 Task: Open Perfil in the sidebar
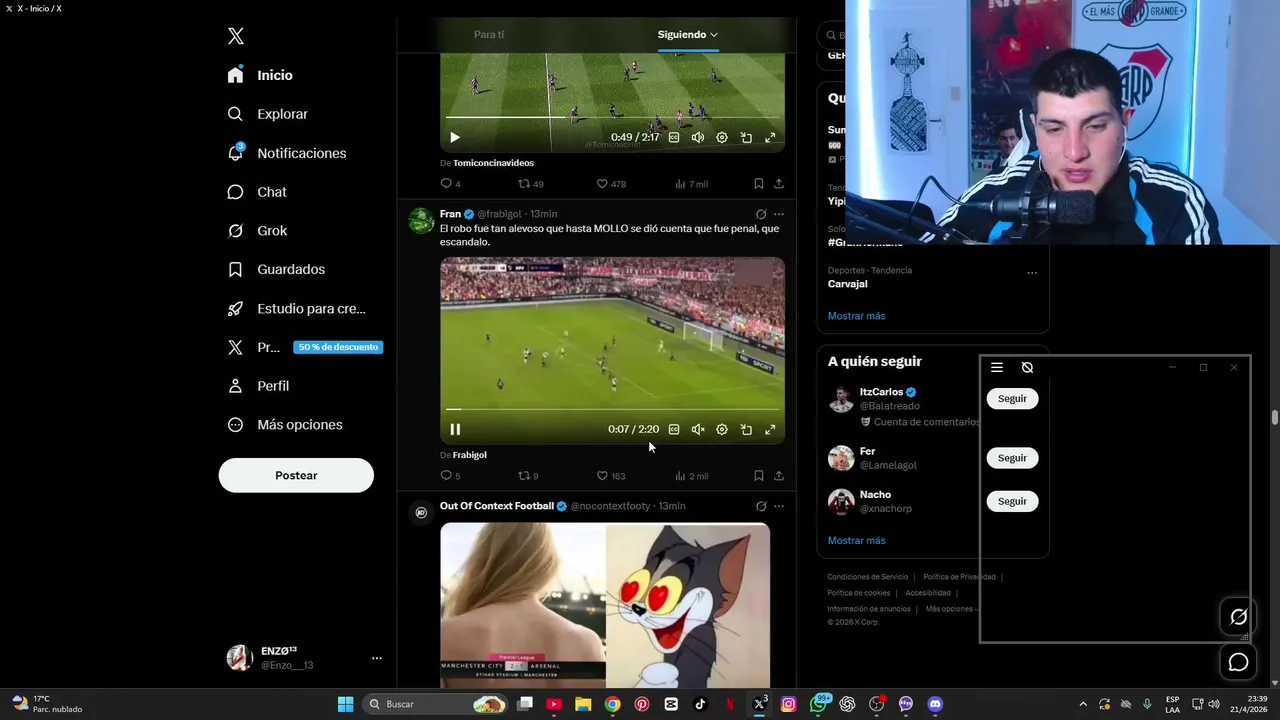click(x=258, y=386)
